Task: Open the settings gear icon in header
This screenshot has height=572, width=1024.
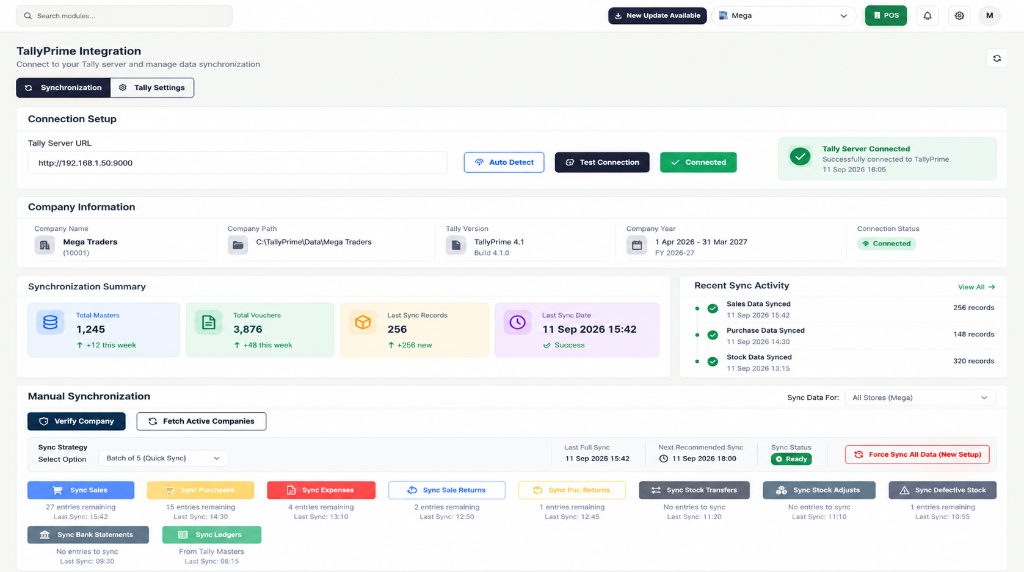Action: 959,16
